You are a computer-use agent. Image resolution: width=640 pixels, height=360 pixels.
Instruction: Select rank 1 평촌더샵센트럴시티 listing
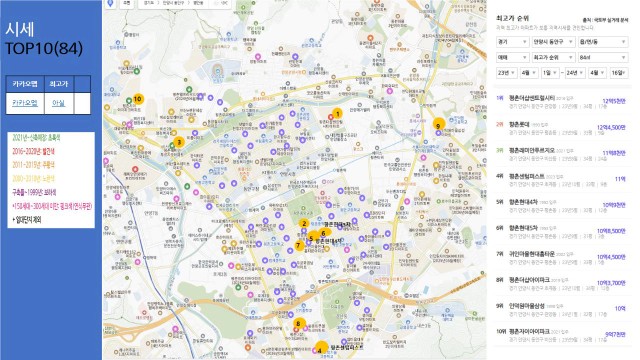point(562,101)
